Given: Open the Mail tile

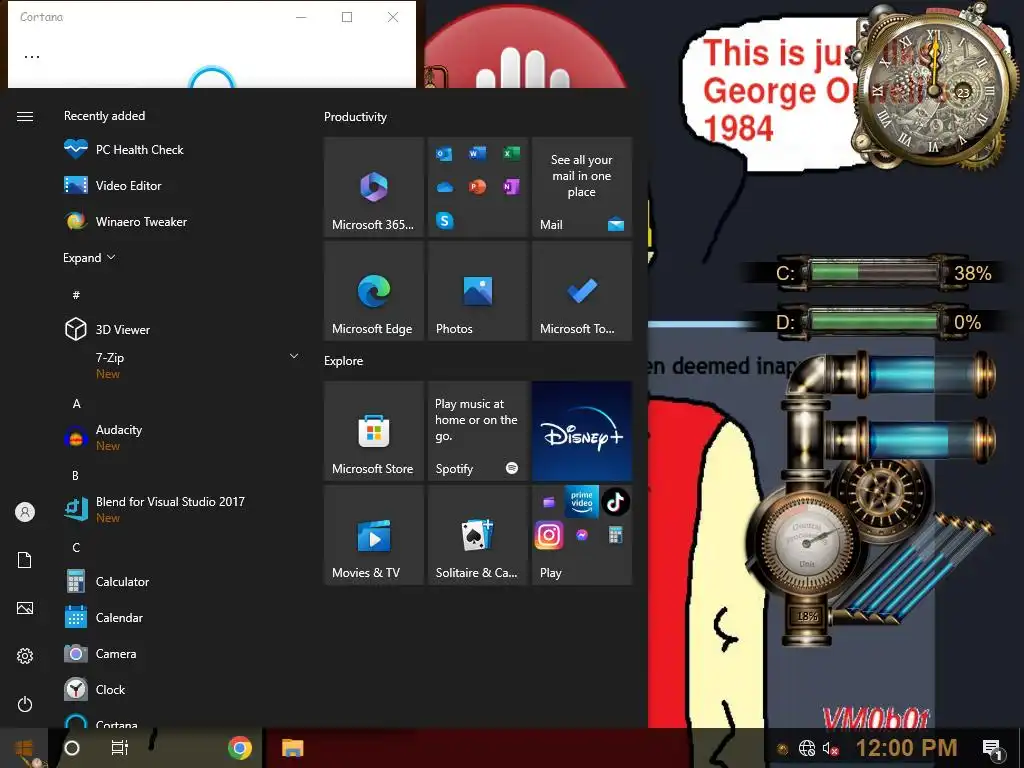Looking at the screenshot, I should 582,187.
